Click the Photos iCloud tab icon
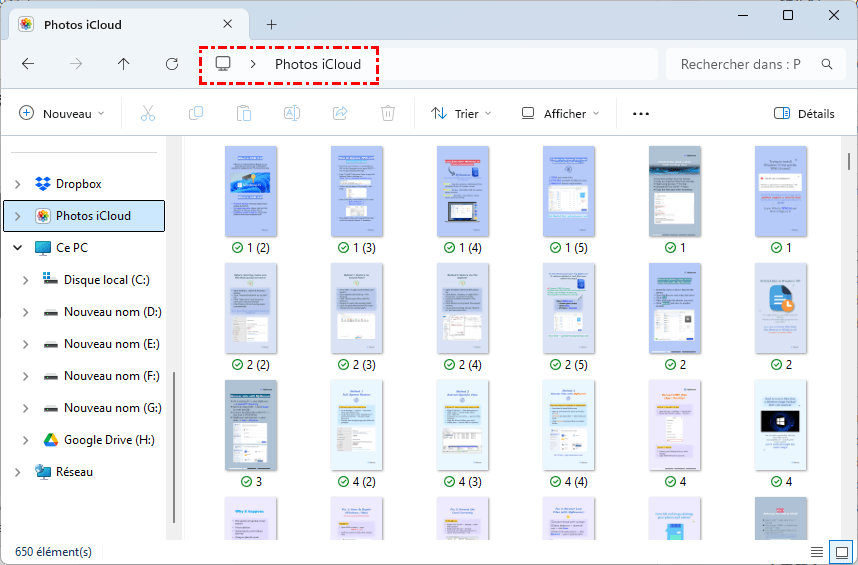 coord(26,24)
